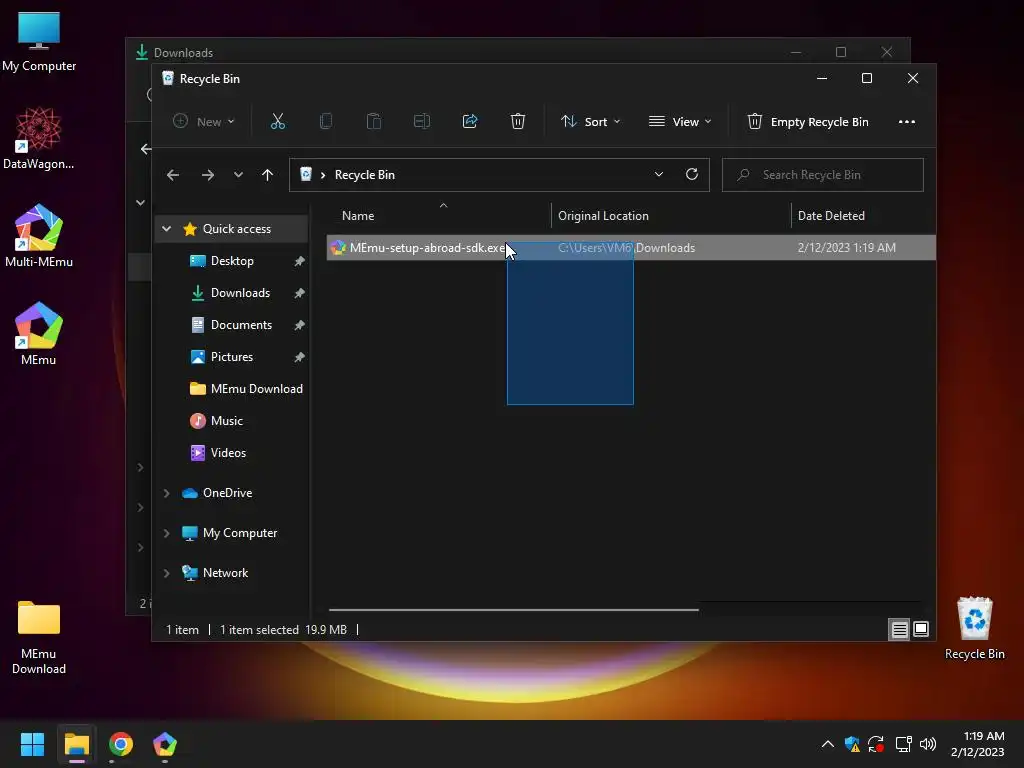Open My Computer desktop icon
The width and height of the screenshot is (1024, 768).
(x=39, y=41)
